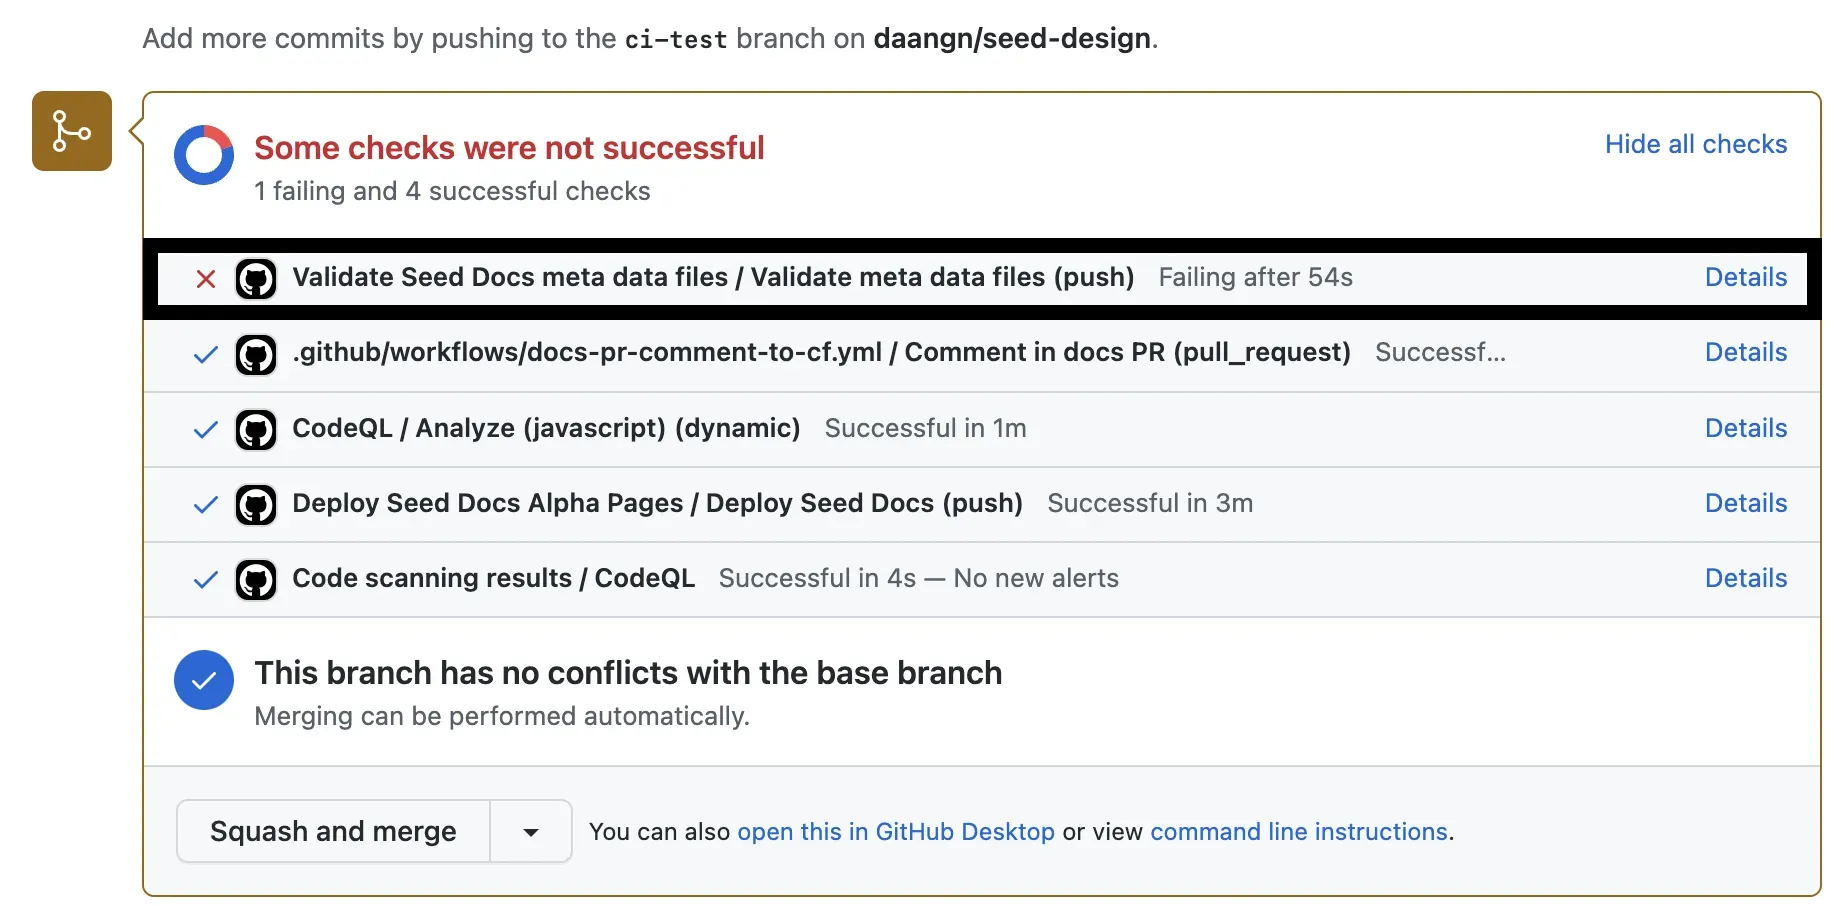This screenshot has width=1846, height=914.
Task: Open Details for Comment in docs PR check
Action: (1745, 352)
